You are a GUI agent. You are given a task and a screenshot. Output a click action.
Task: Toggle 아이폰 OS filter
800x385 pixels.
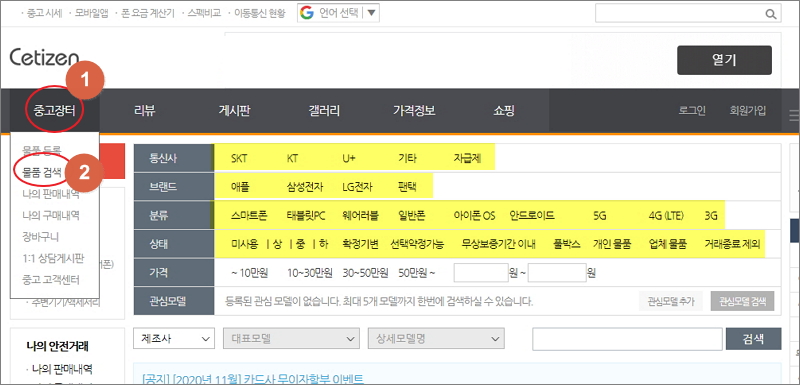coord(474,215)
